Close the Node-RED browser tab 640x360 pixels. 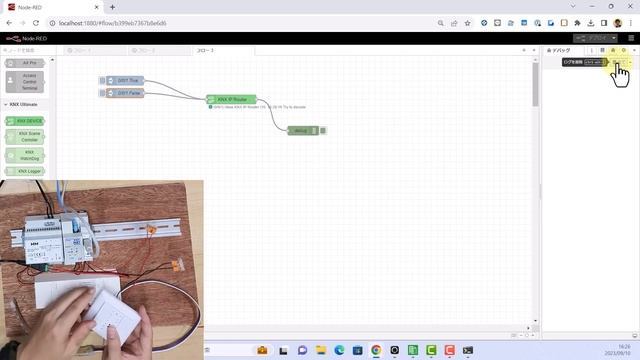[x=96, y=7]
